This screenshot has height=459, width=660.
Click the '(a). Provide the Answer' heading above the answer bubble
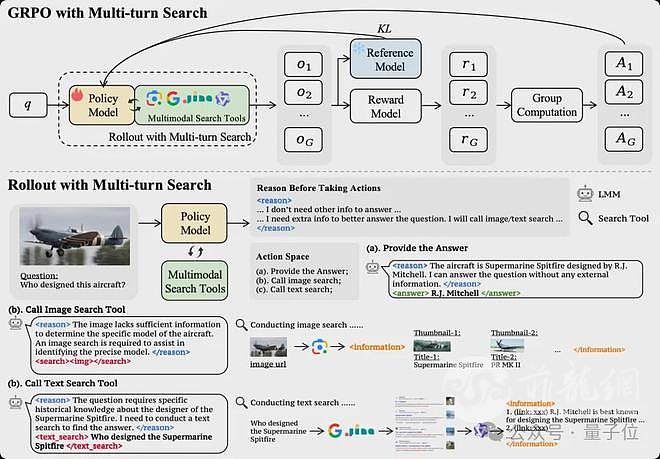[417, 248]
